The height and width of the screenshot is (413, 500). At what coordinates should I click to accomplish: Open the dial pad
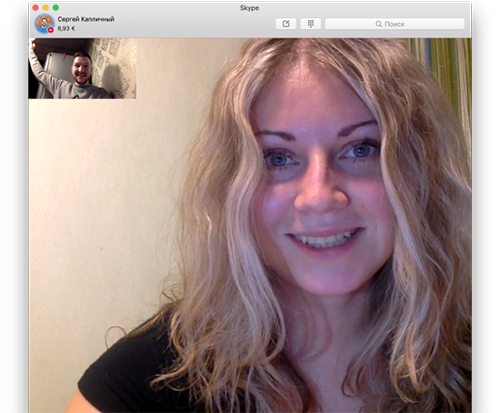click(310, 24)
